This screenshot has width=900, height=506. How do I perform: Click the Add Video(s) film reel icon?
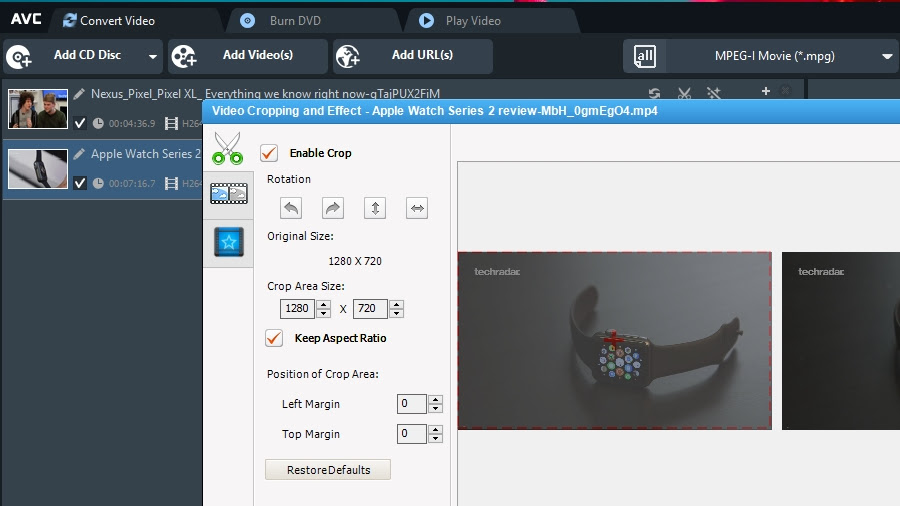click(184, 56)
